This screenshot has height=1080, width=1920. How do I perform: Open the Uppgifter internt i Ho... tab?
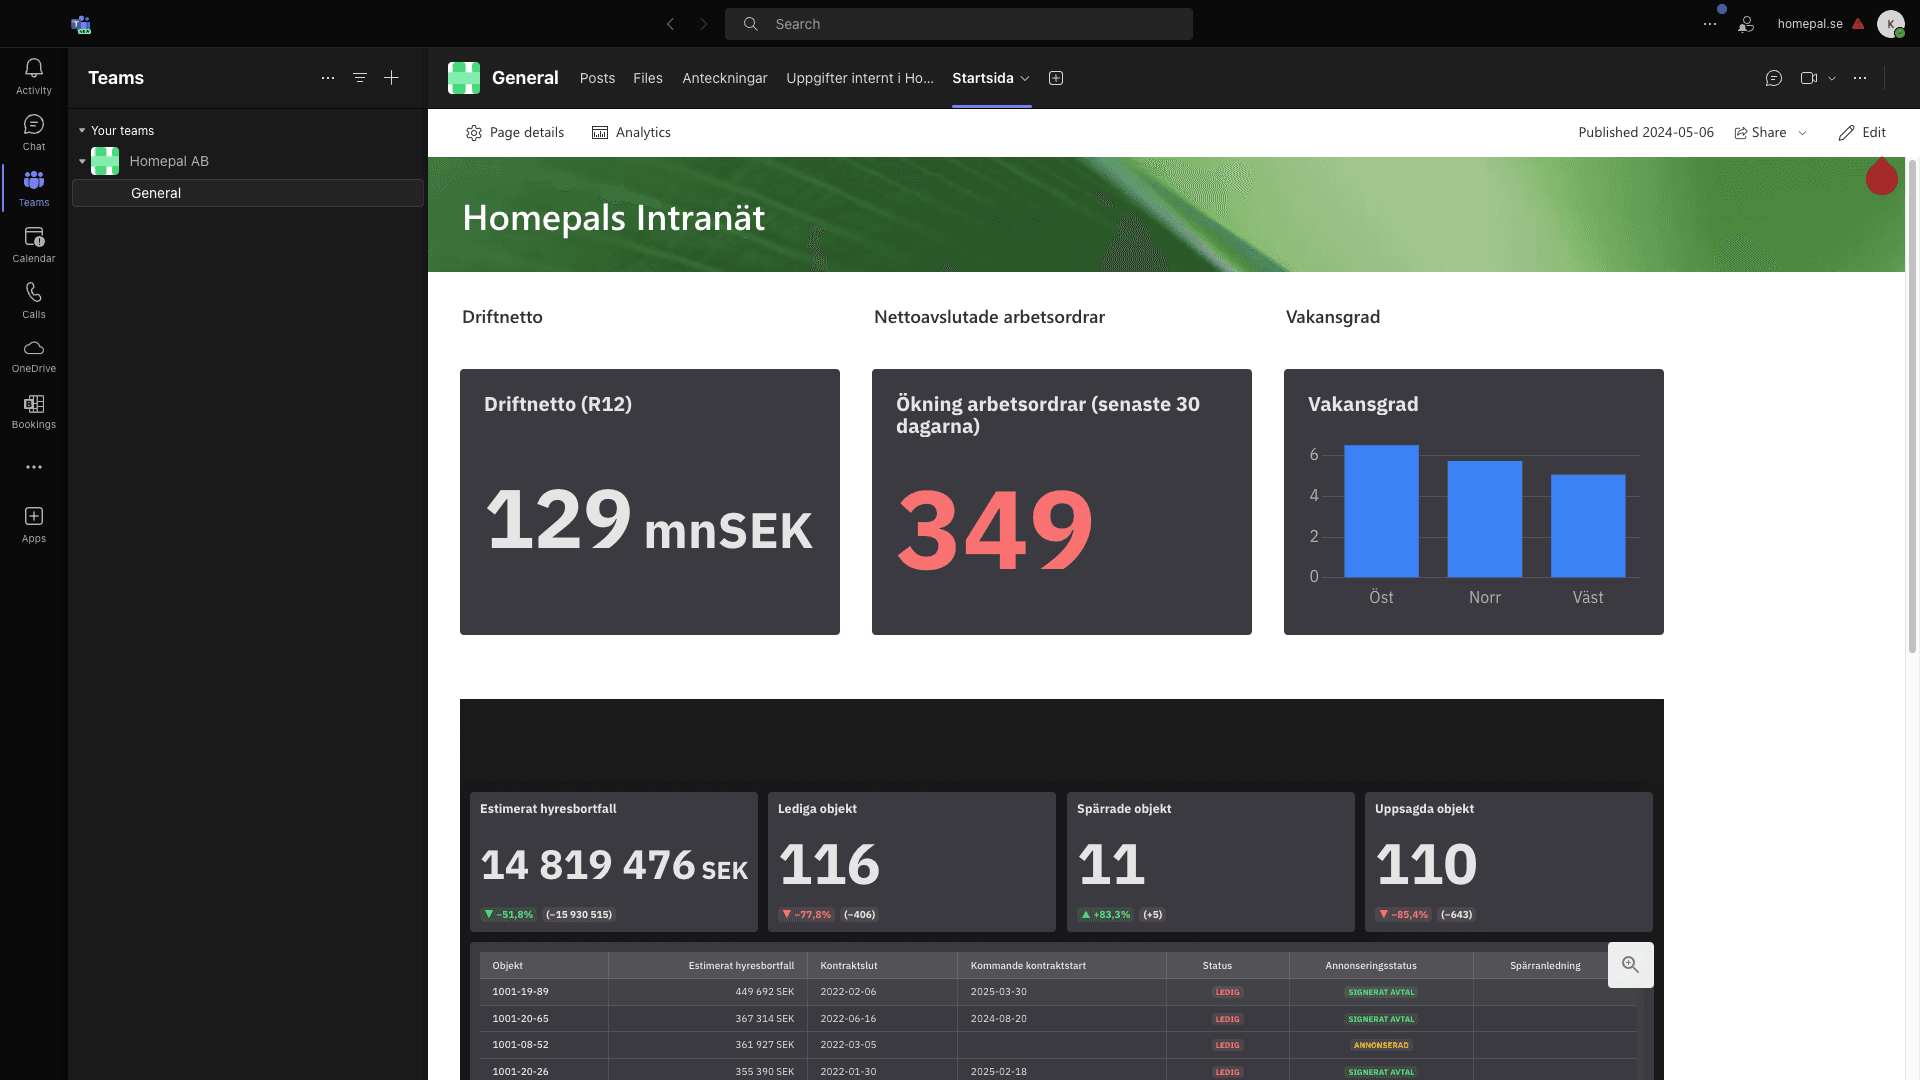(860, 78)
